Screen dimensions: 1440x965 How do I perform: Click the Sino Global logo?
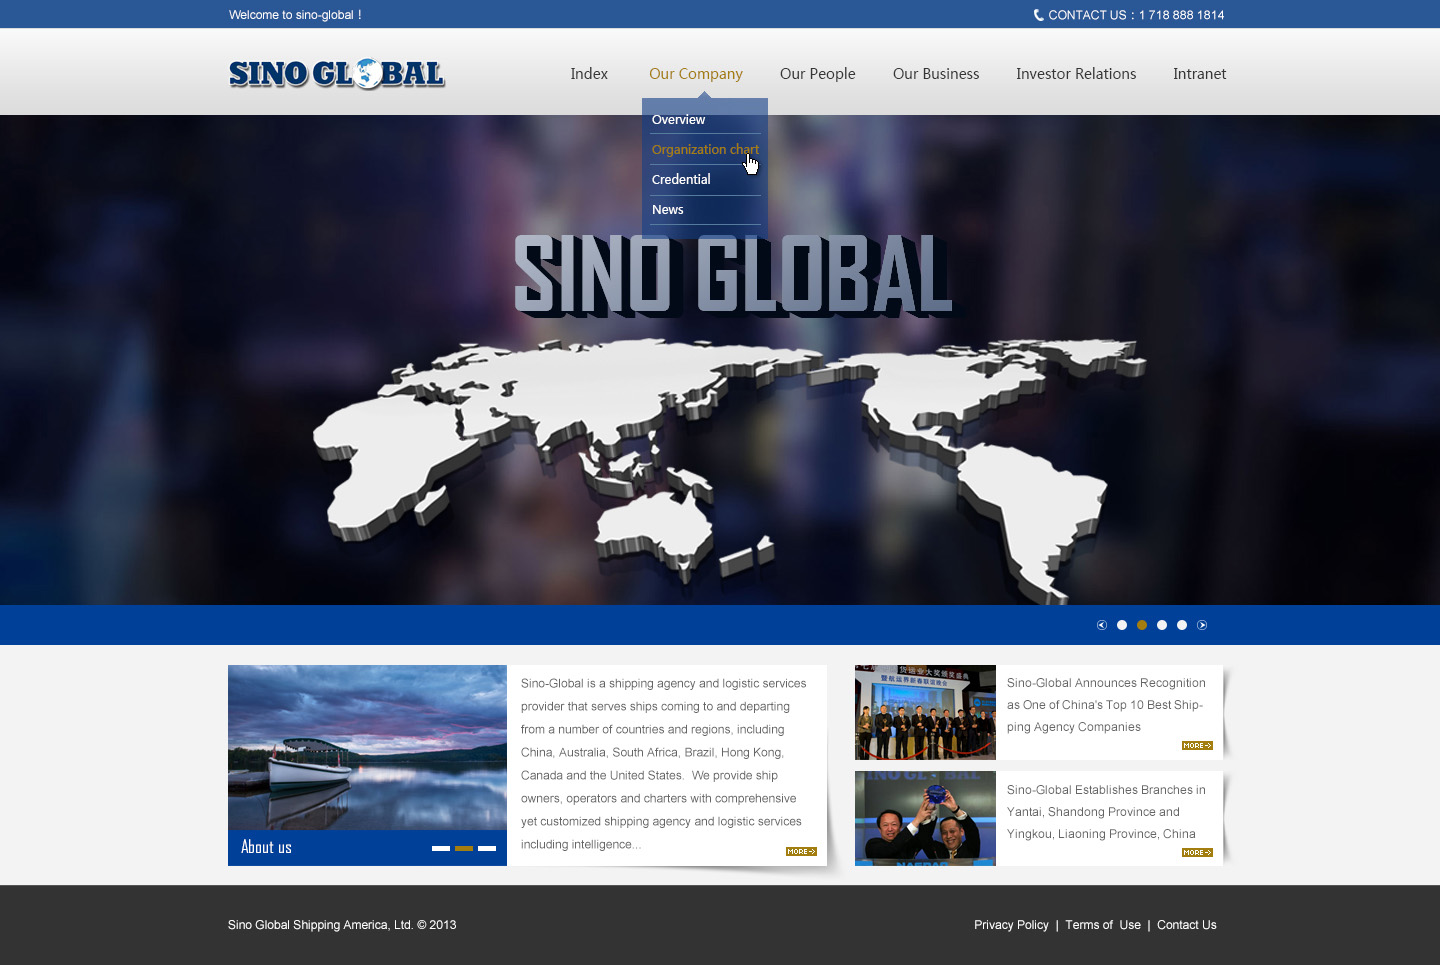tap(336, 73)
